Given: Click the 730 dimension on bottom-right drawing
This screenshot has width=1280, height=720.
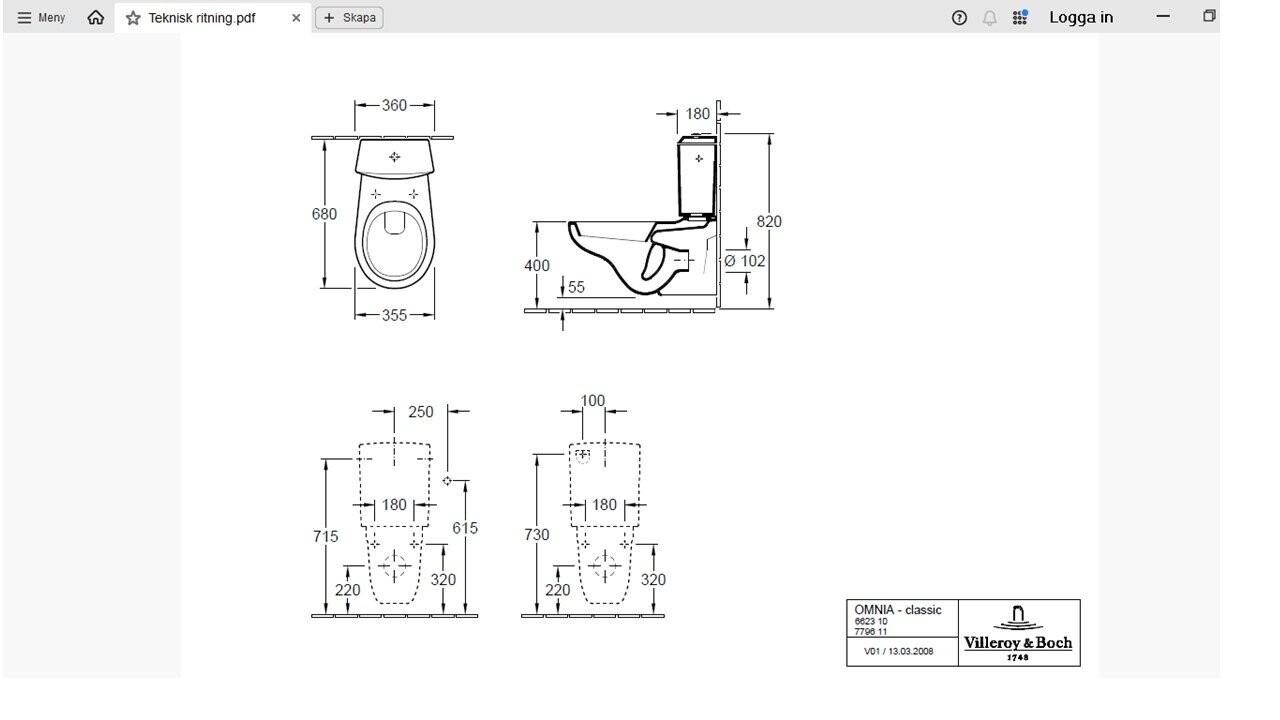Looking at the screenshot, I should click(x=536, y=535).
